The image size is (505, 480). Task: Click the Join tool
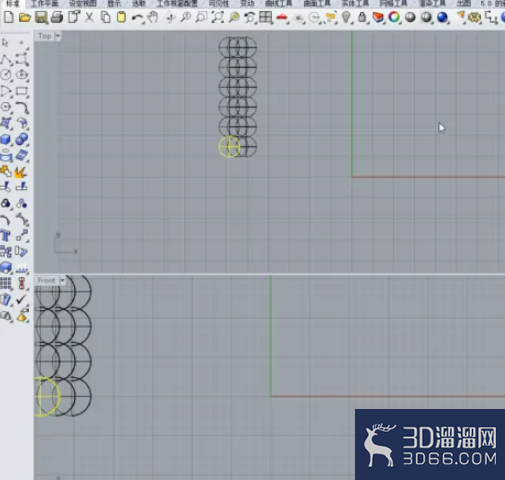[x=6, y=171]
